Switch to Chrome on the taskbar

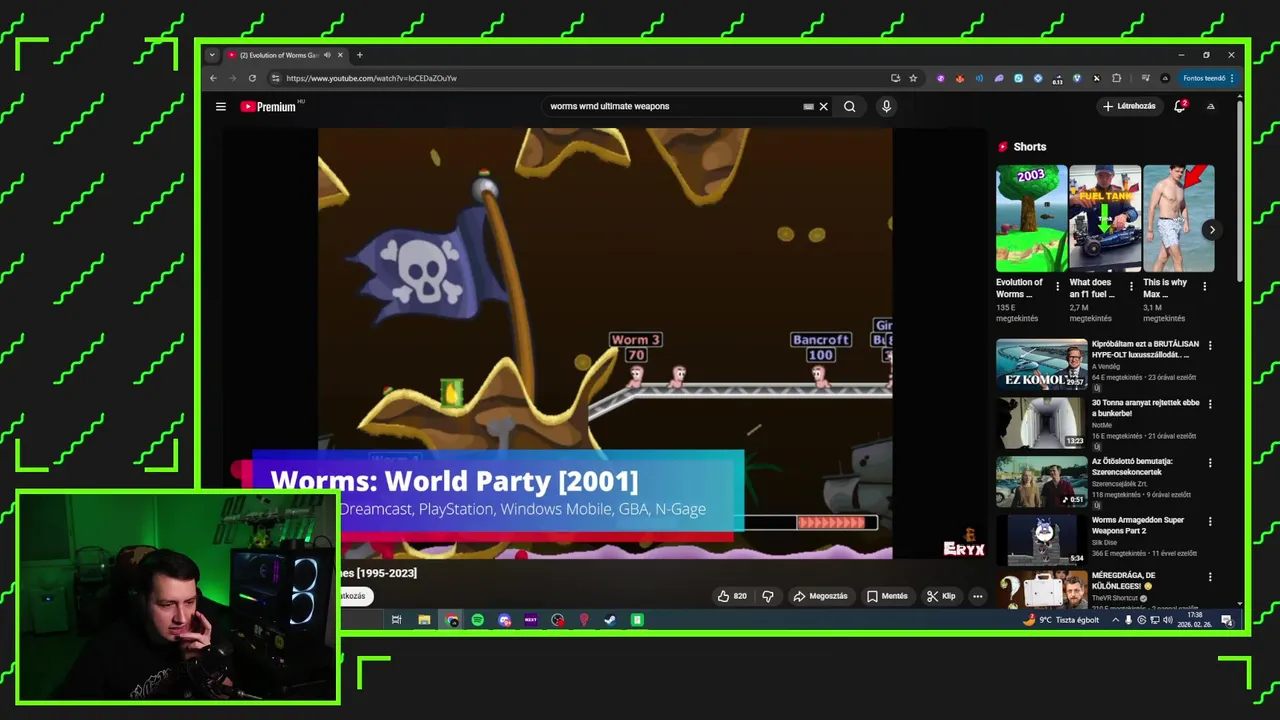point(452,620)
